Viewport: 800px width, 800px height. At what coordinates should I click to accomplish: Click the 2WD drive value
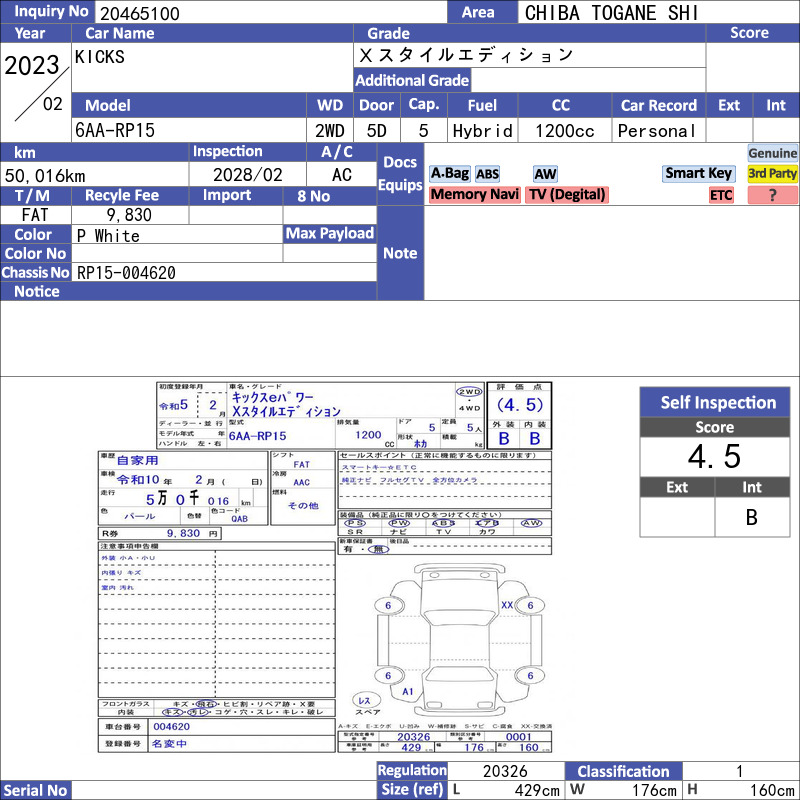[x=330, y=131]
